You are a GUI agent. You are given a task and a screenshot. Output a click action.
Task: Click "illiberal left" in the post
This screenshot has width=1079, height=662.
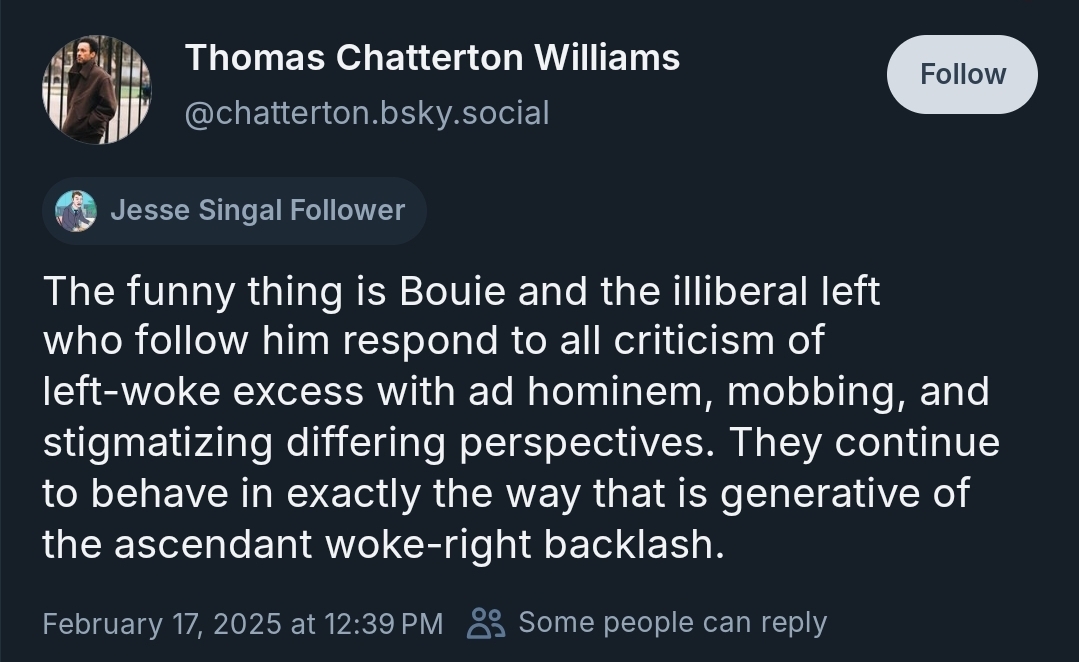[768, 291]
